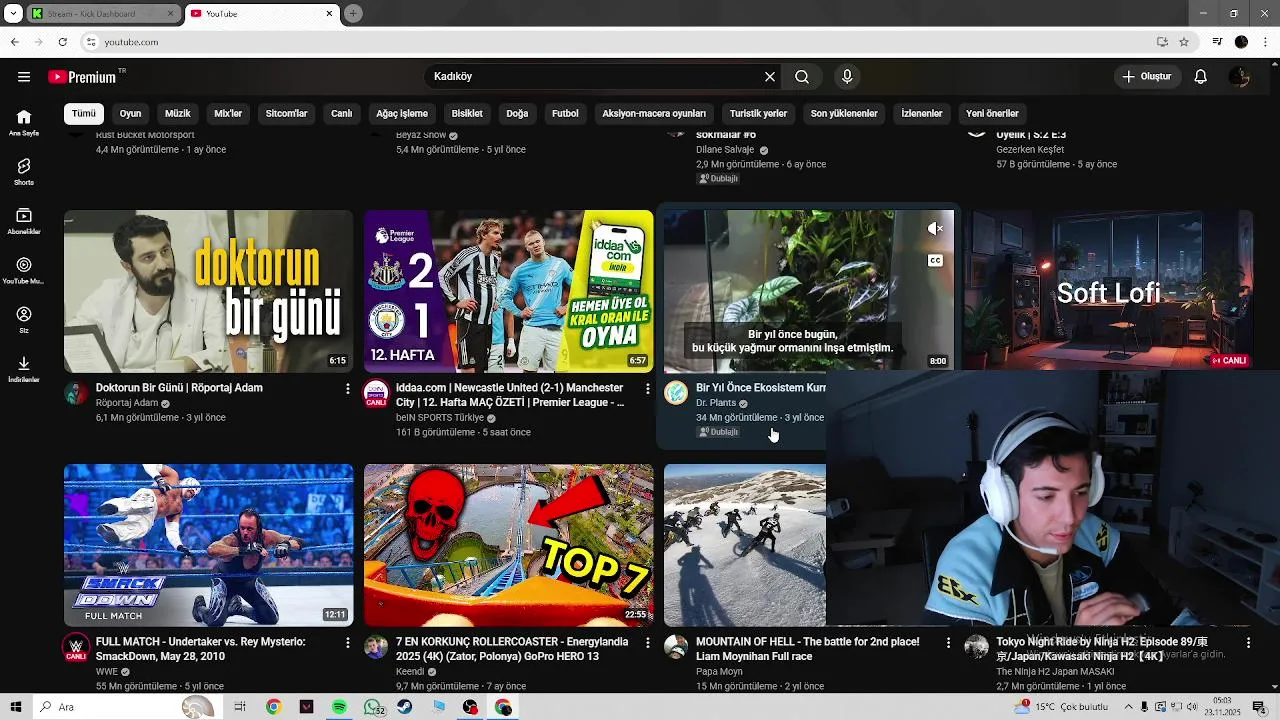Open more options for MOUNTAIN OF HELL video
The image size is (1280, 720).
949,642
